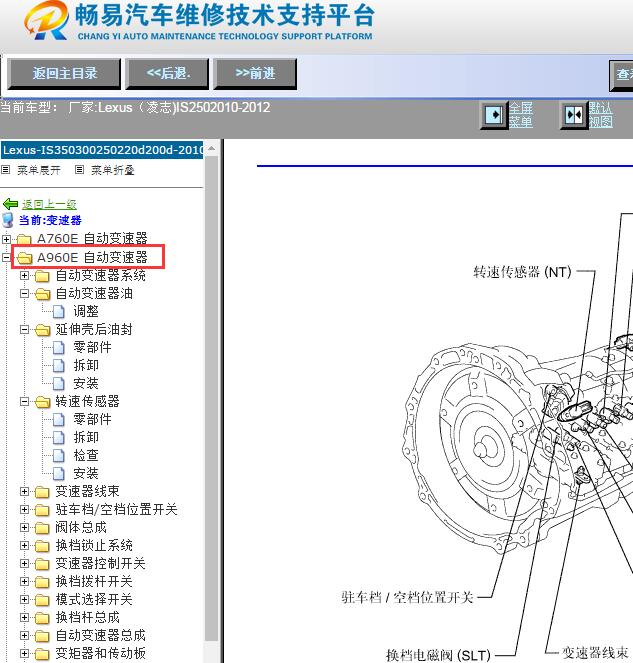Expand the 模式选择开关 folder
Image resolution: width=633 pixels, height=663 pixels.
coord(25,599)
